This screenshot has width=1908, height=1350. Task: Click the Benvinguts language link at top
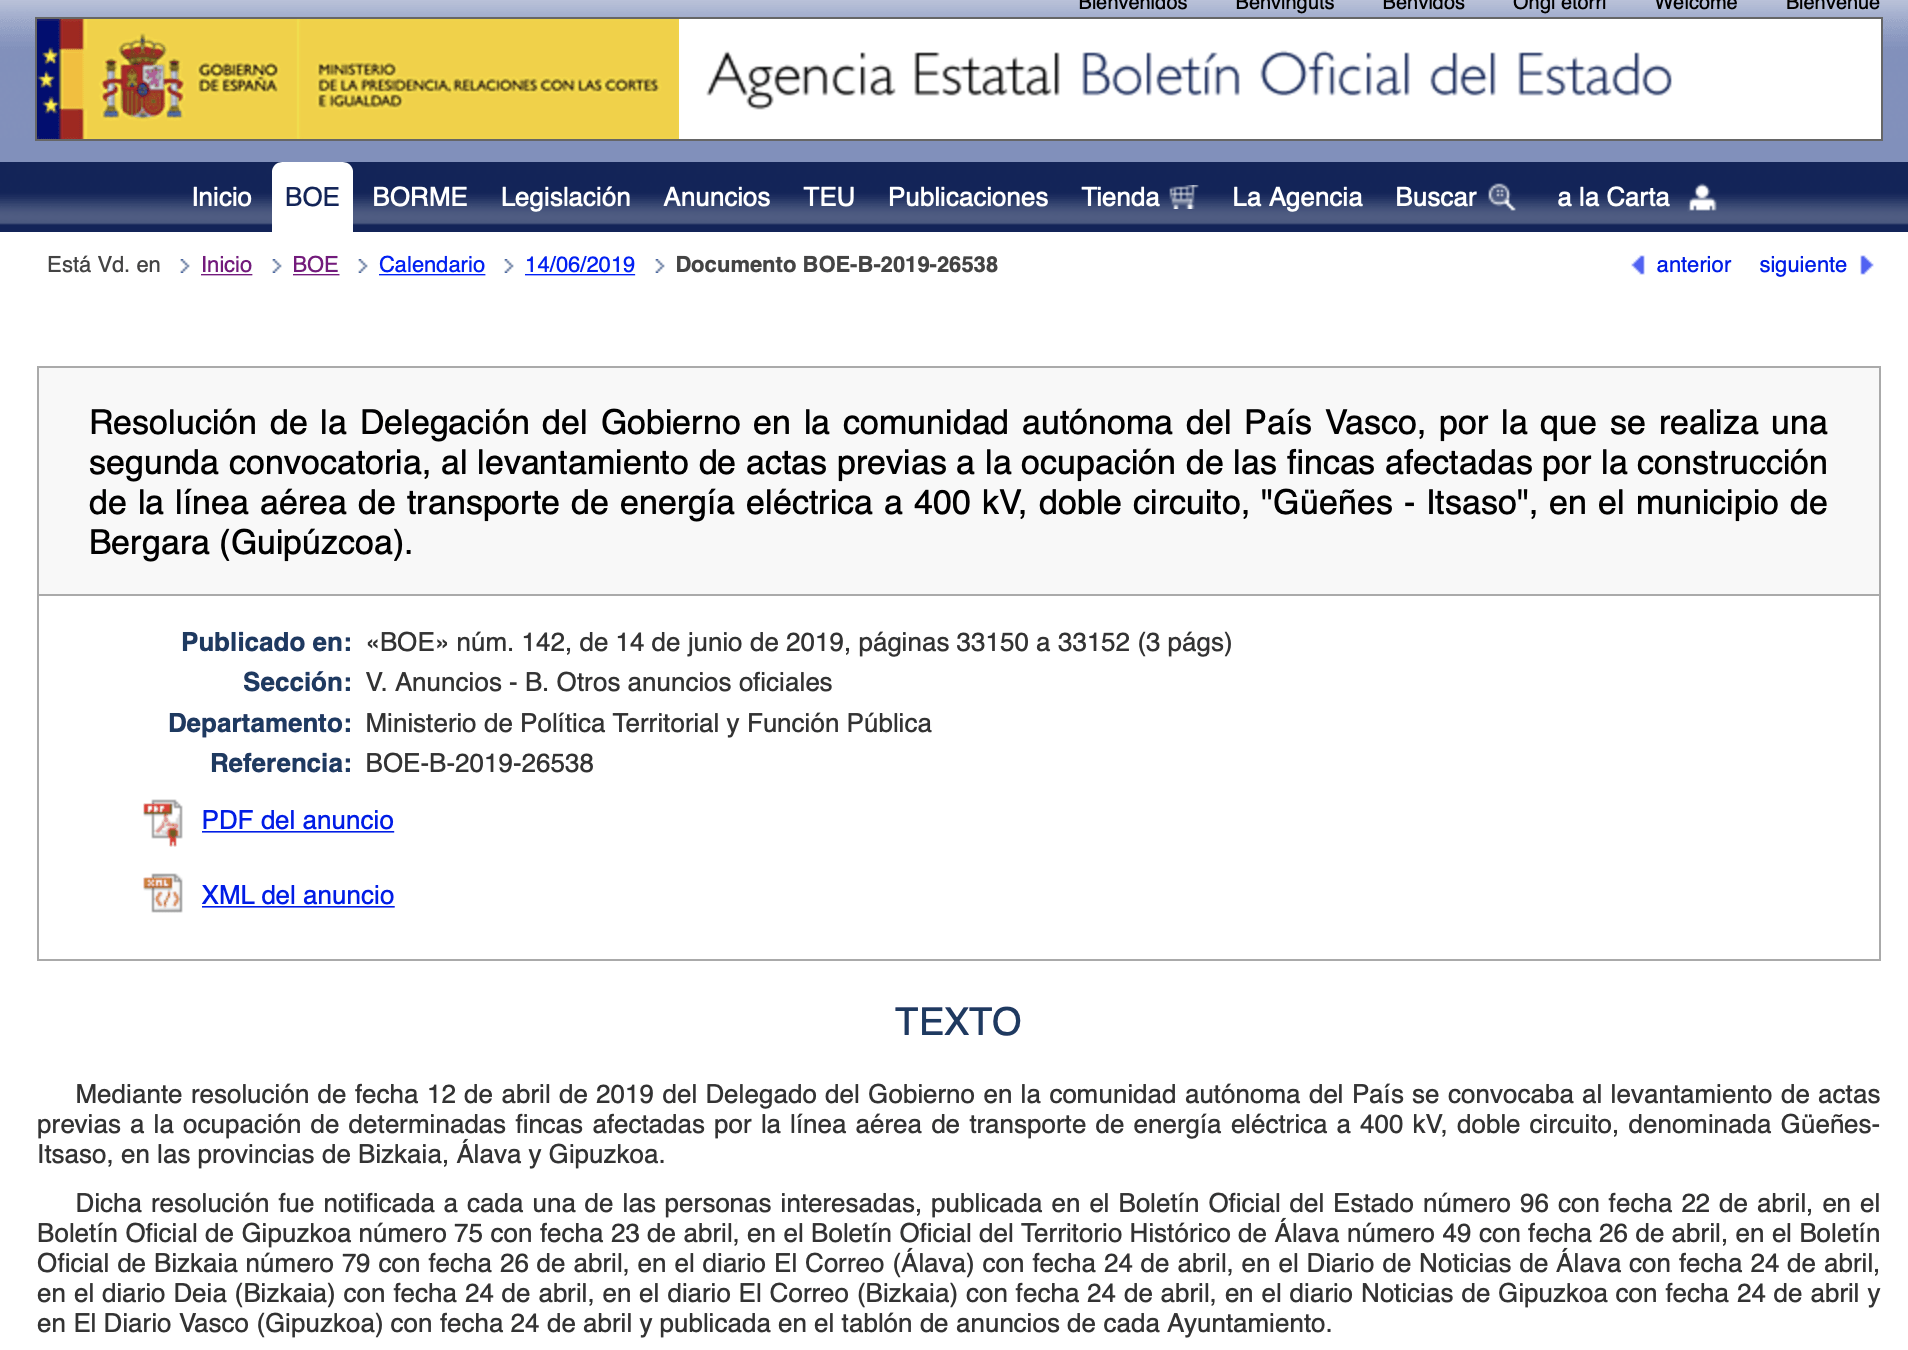point(1284,5)
